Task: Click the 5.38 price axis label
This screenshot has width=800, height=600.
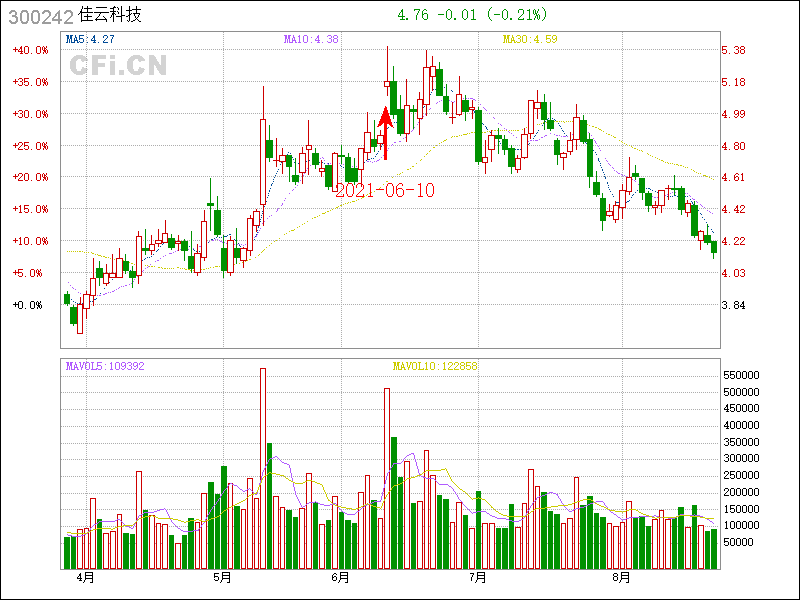Action: (734, 50)
